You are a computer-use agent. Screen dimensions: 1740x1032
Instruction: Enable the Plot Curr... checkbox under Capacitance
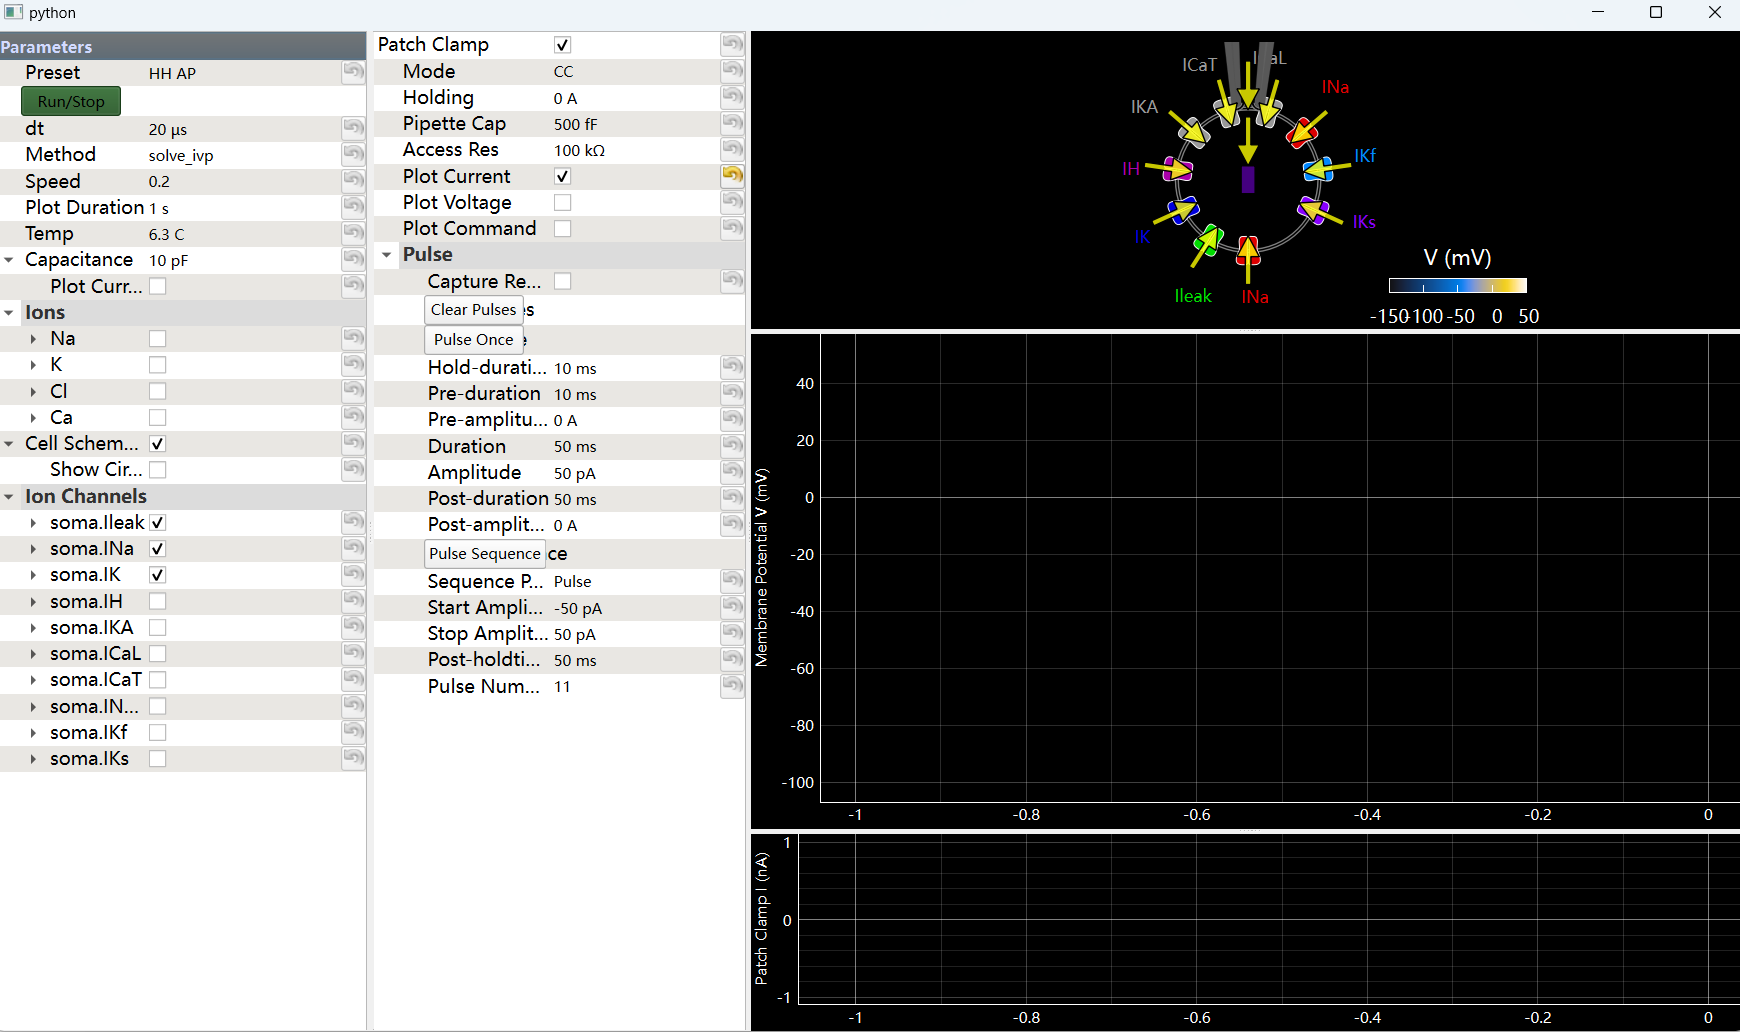click(157, 286)
